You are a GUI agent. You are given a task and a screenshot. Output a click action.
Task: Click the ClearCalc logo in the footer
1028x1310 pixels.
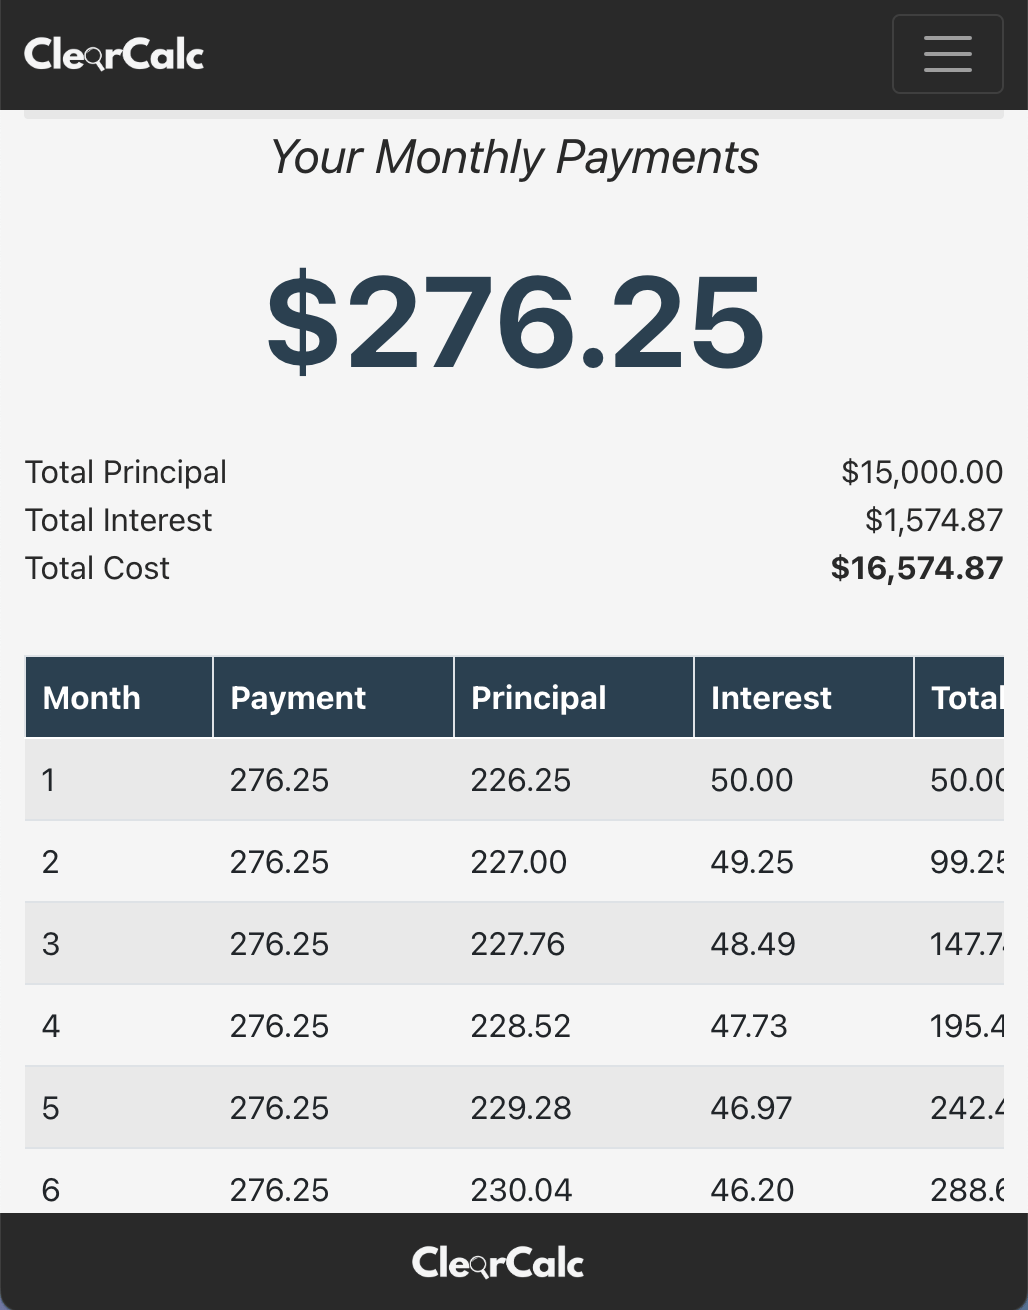pyautogui.click(x=497, y=1261)
